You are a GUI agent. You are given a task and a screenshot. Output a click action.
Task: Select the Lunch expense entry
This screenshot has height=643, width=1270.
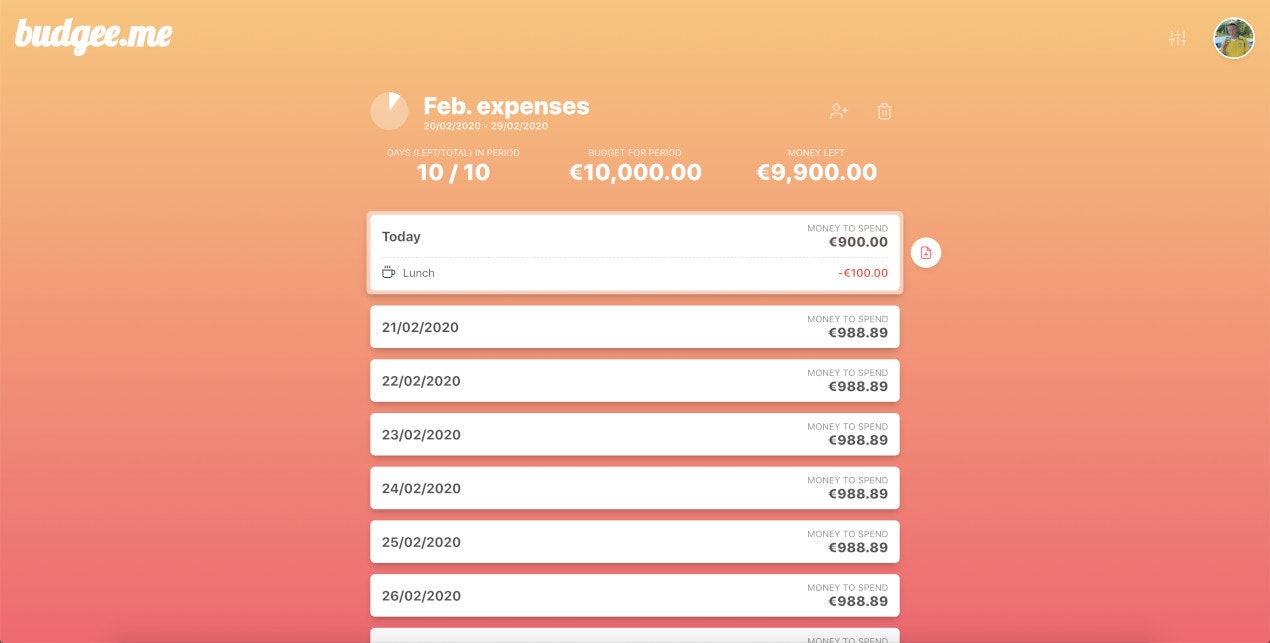click(x=419, y=273)
